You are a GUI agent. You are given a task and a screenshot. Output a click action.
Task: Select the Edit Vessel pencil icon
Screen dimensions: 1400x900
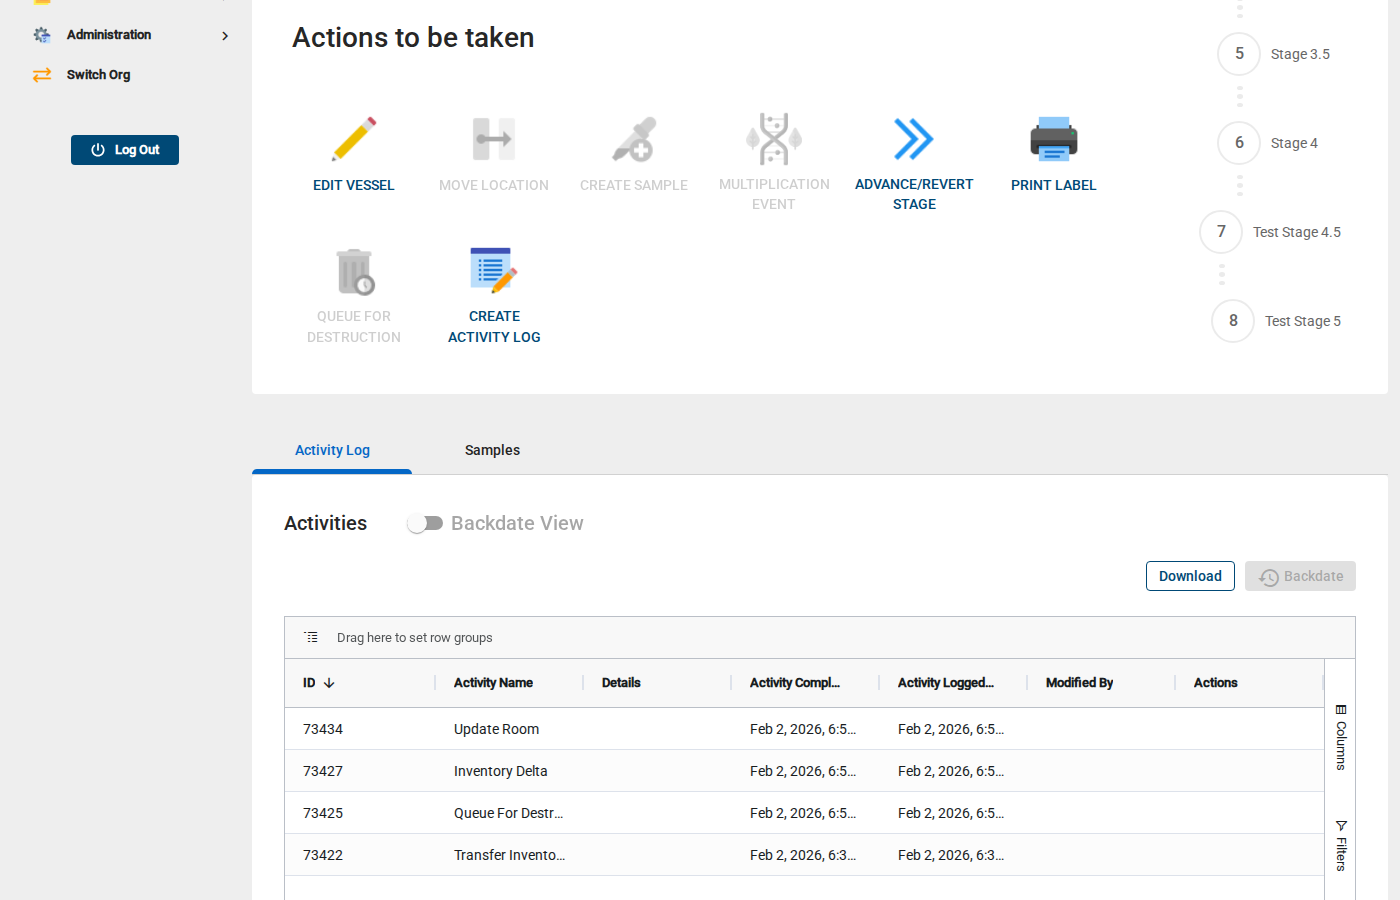tap(353, 139)
